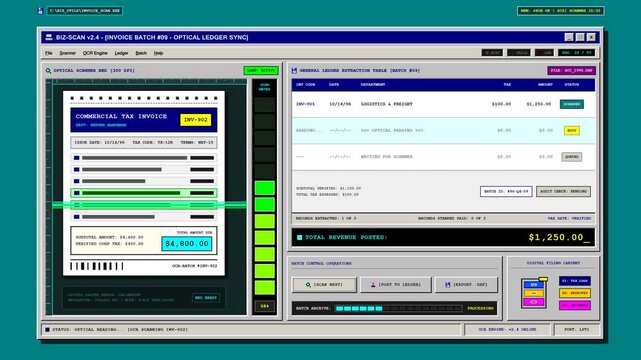This screenshot has width=641, height=360.
Task: Click the yellow BUSY status badge
Action: point(572,131)
